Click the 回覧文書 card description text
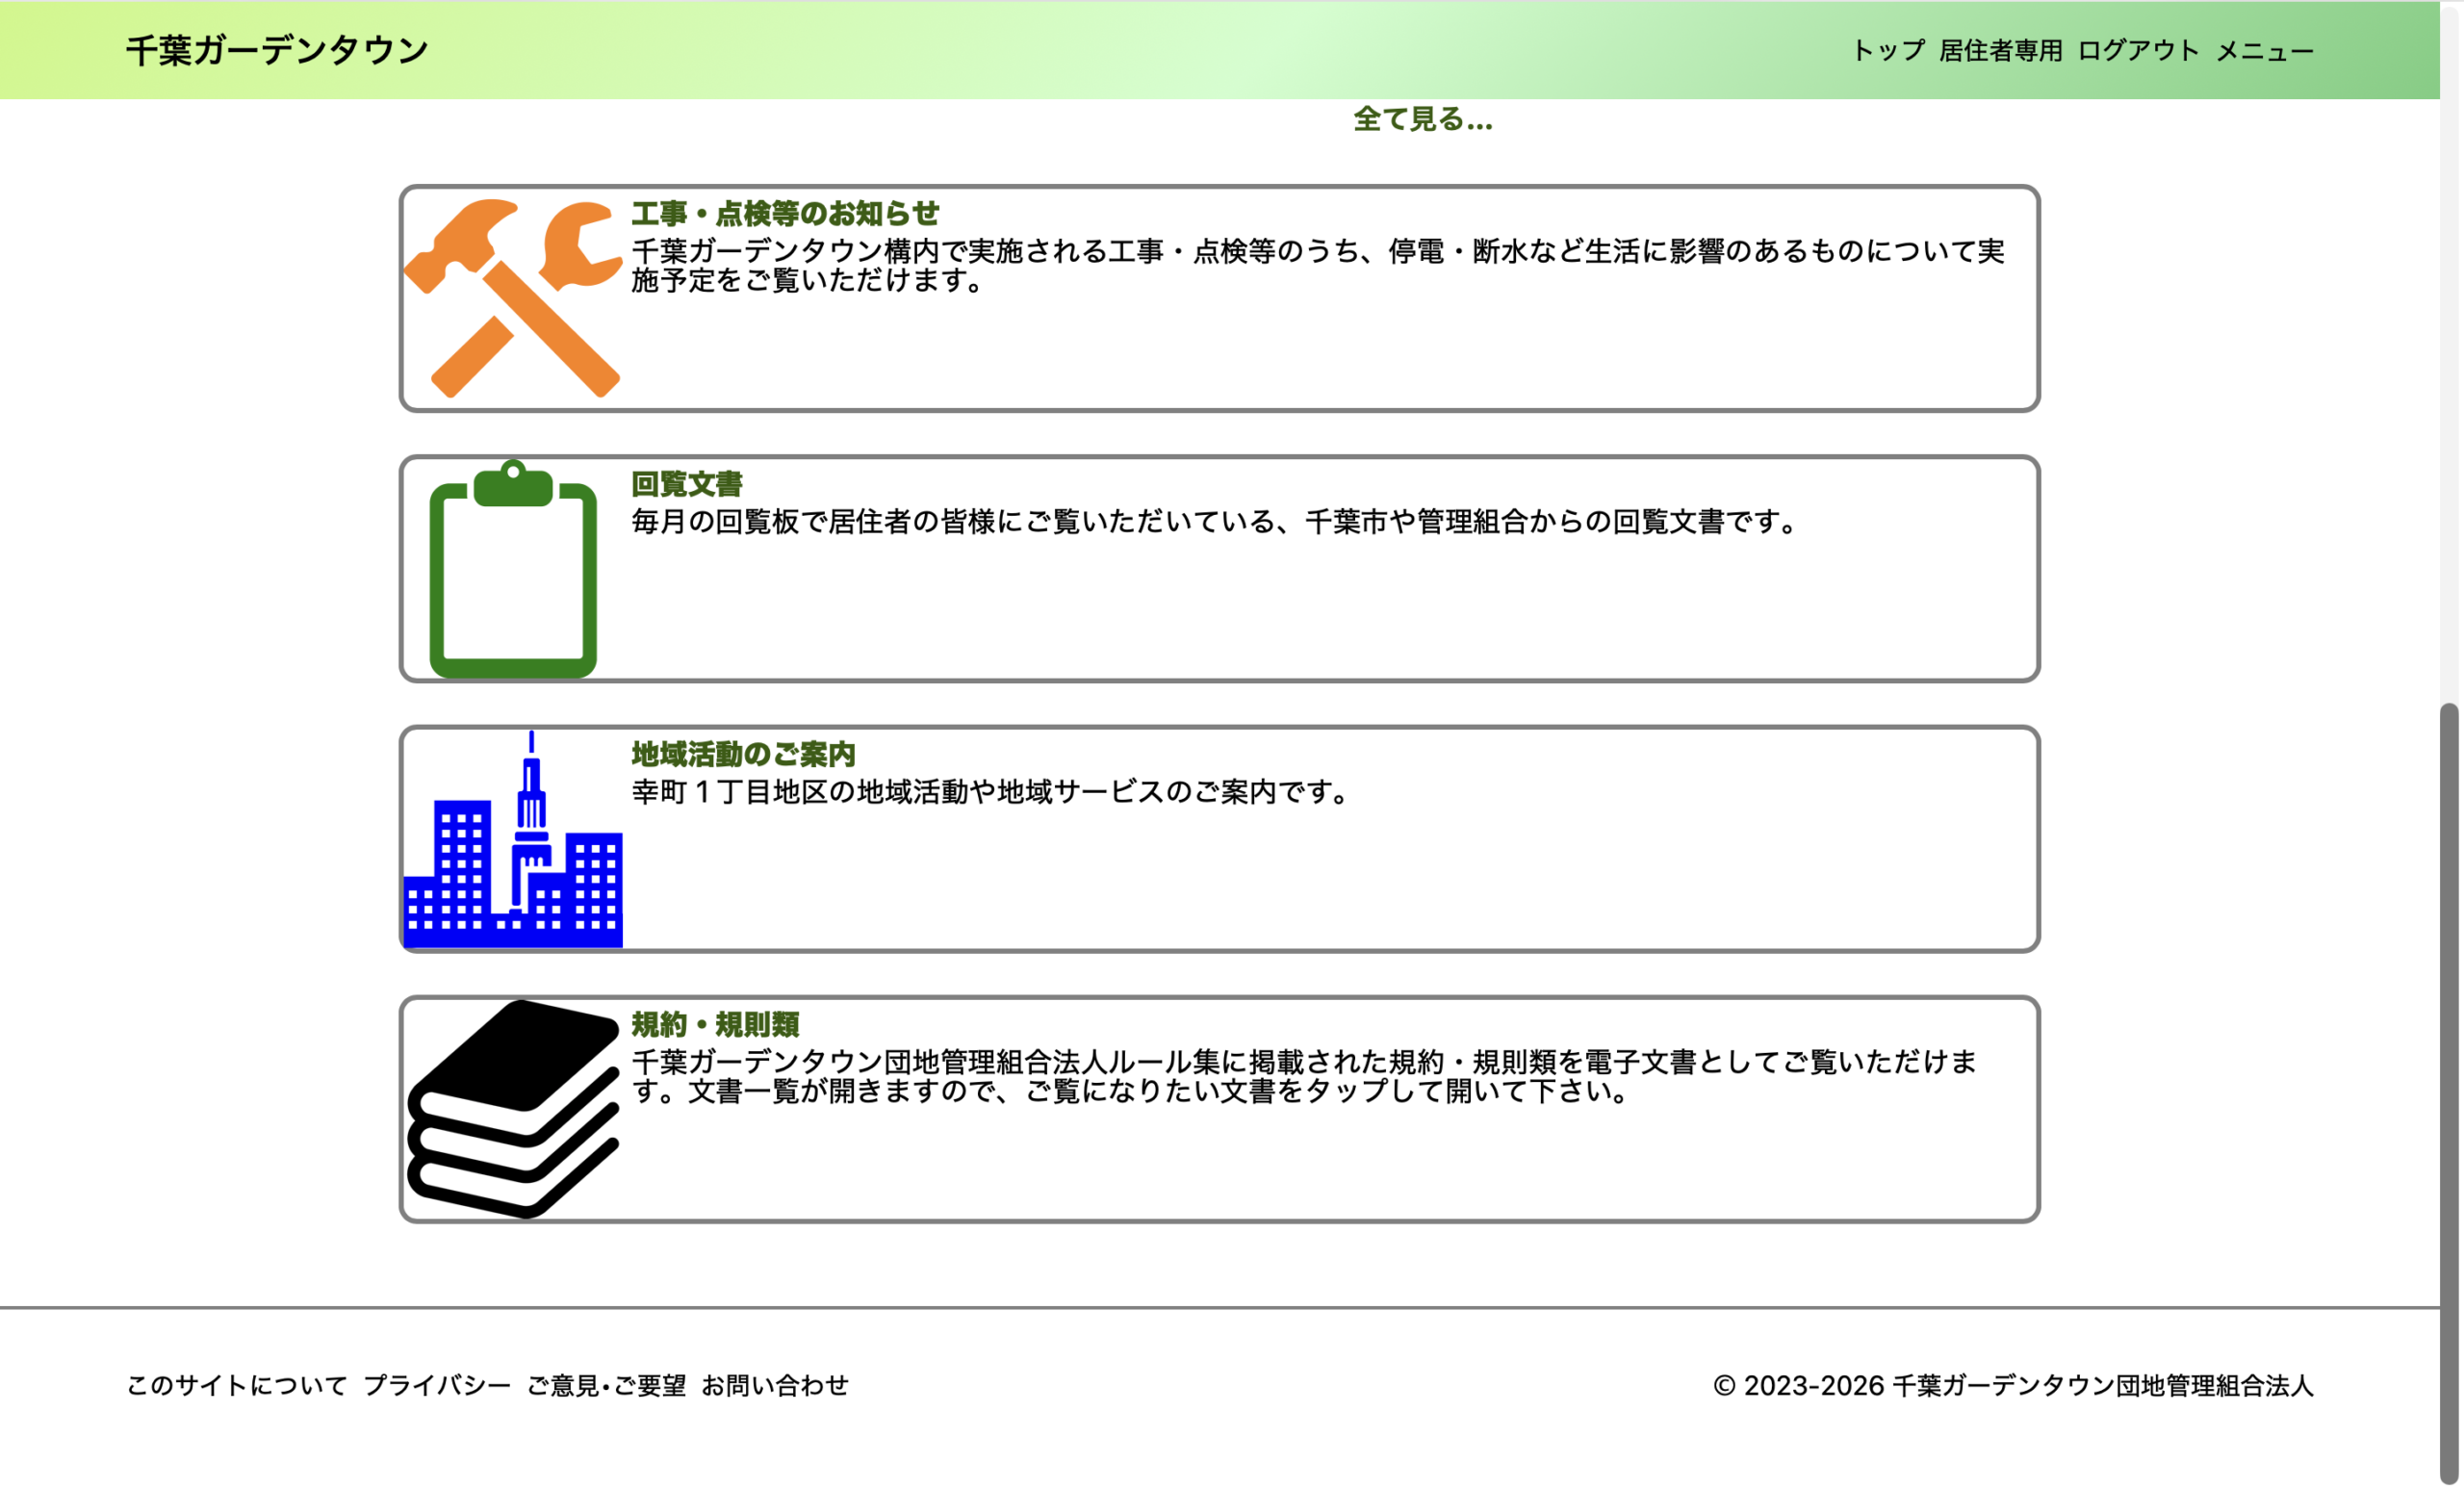The width and height of the screenshot is (2464, 1490). [x=1215, y=521]
